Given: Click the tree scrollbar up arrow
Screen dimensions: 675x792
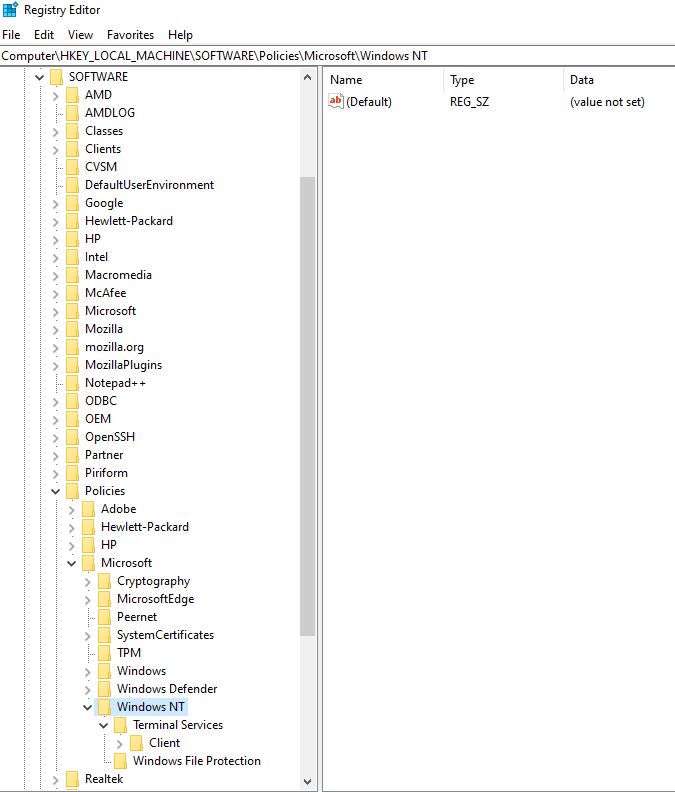Looking at the screenshot, I should coord(307,77).
